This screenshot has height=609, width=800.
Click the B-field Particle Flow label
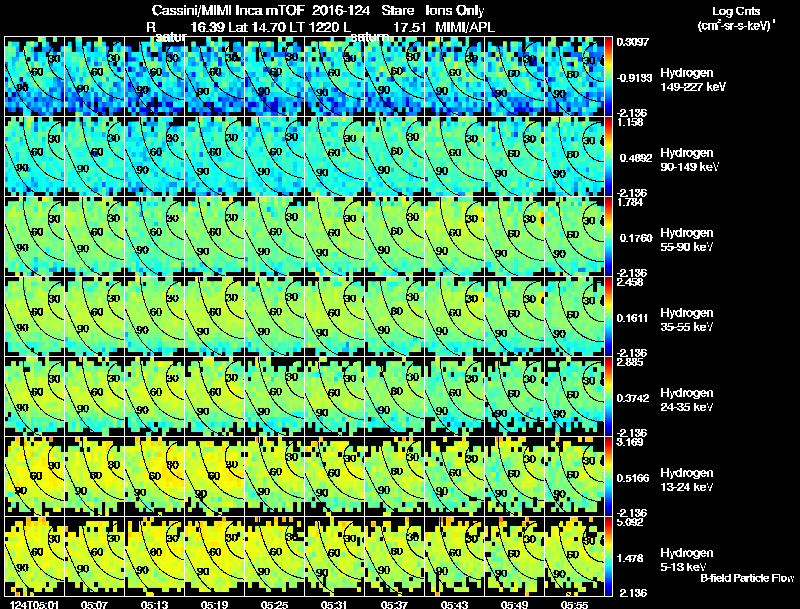coord(747,578)
